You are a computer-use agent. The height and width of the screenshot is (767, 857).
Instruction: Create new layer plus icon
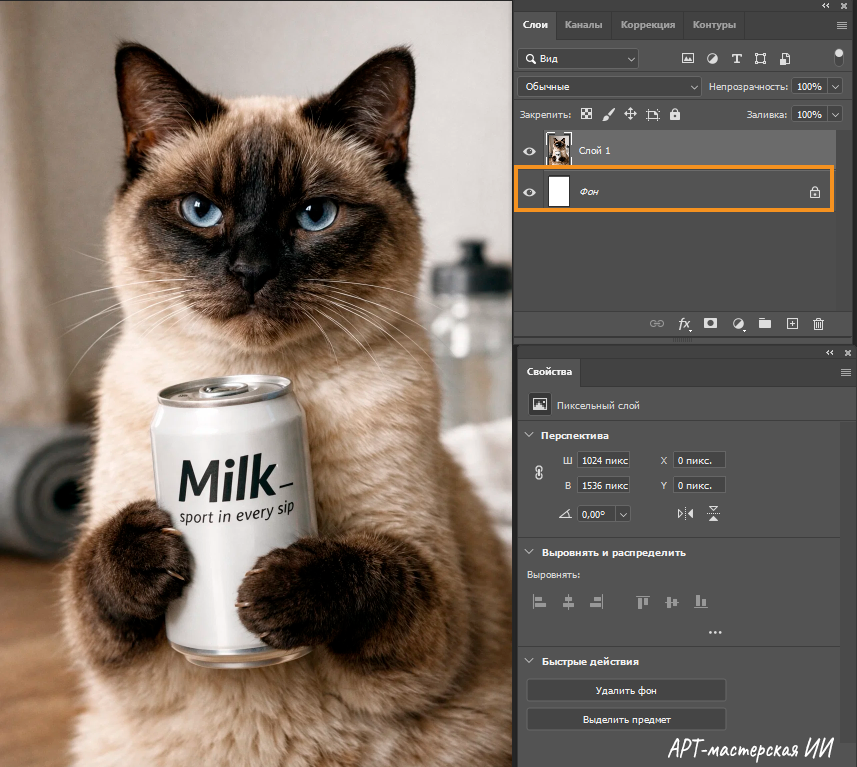click(x=792, y=324)
